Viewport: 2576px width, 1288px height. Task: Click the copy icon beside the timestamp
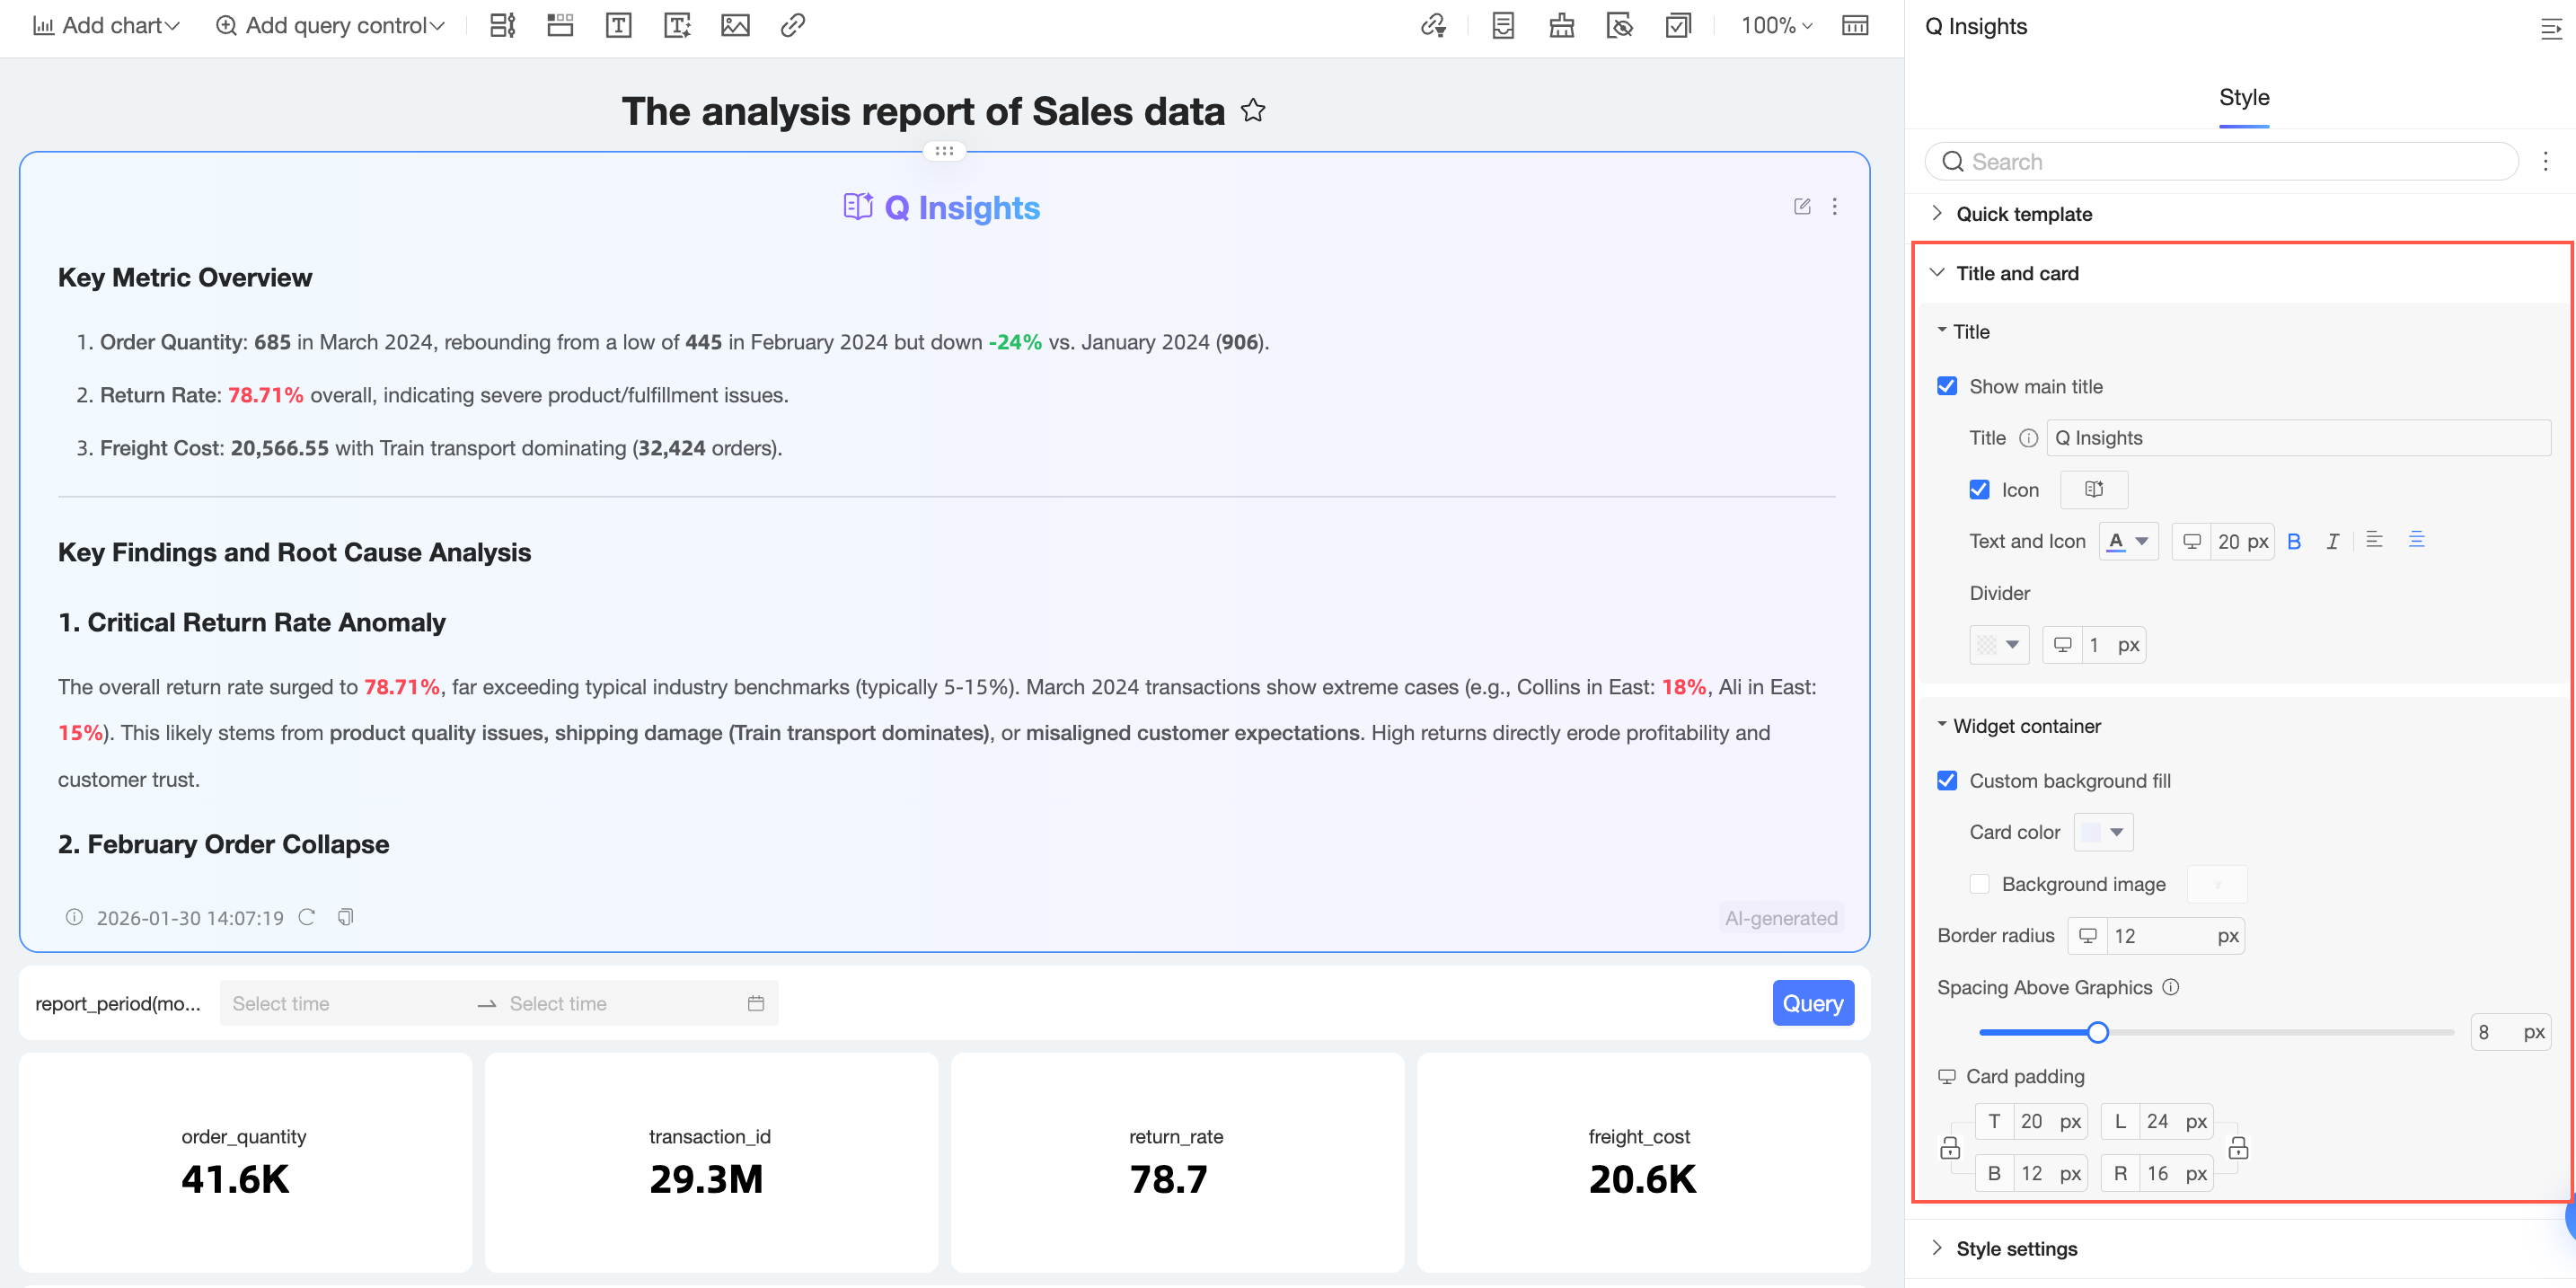point(345,917)
